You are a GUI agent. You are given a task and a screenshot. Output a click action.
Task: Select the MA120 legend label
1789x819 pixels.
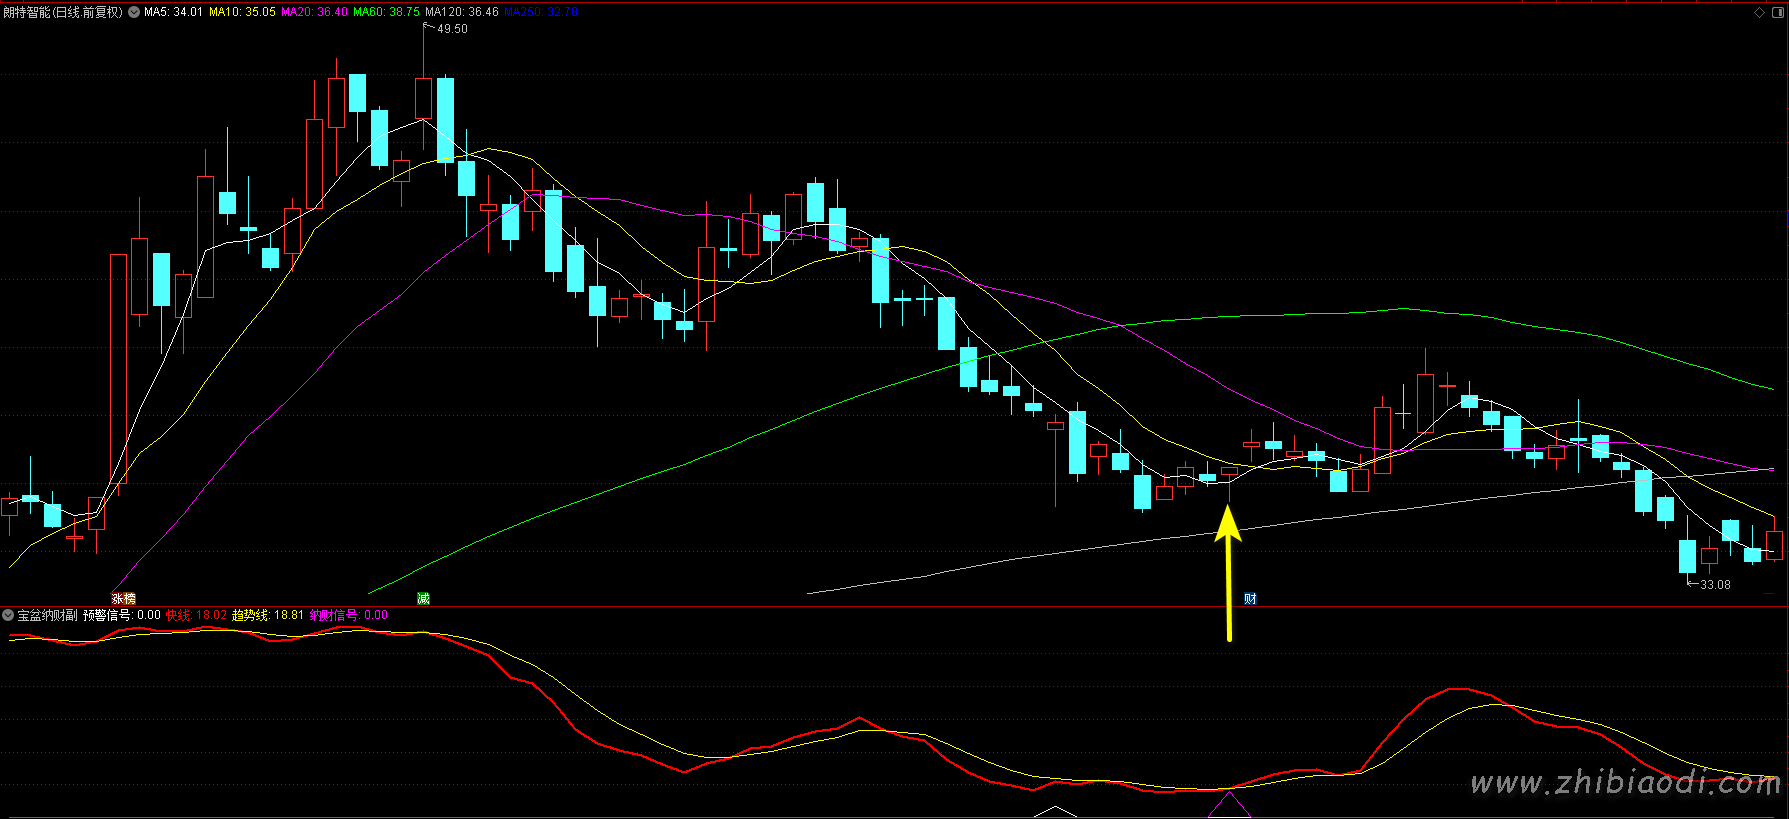tap(461, 12)
